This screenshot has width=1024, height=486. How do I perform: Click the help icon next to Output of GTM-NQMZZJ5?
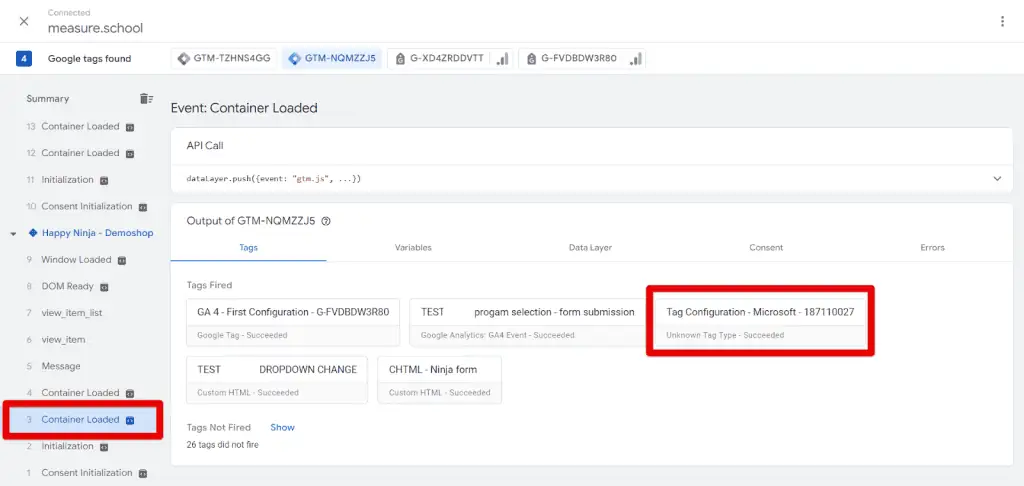(326, 221)
